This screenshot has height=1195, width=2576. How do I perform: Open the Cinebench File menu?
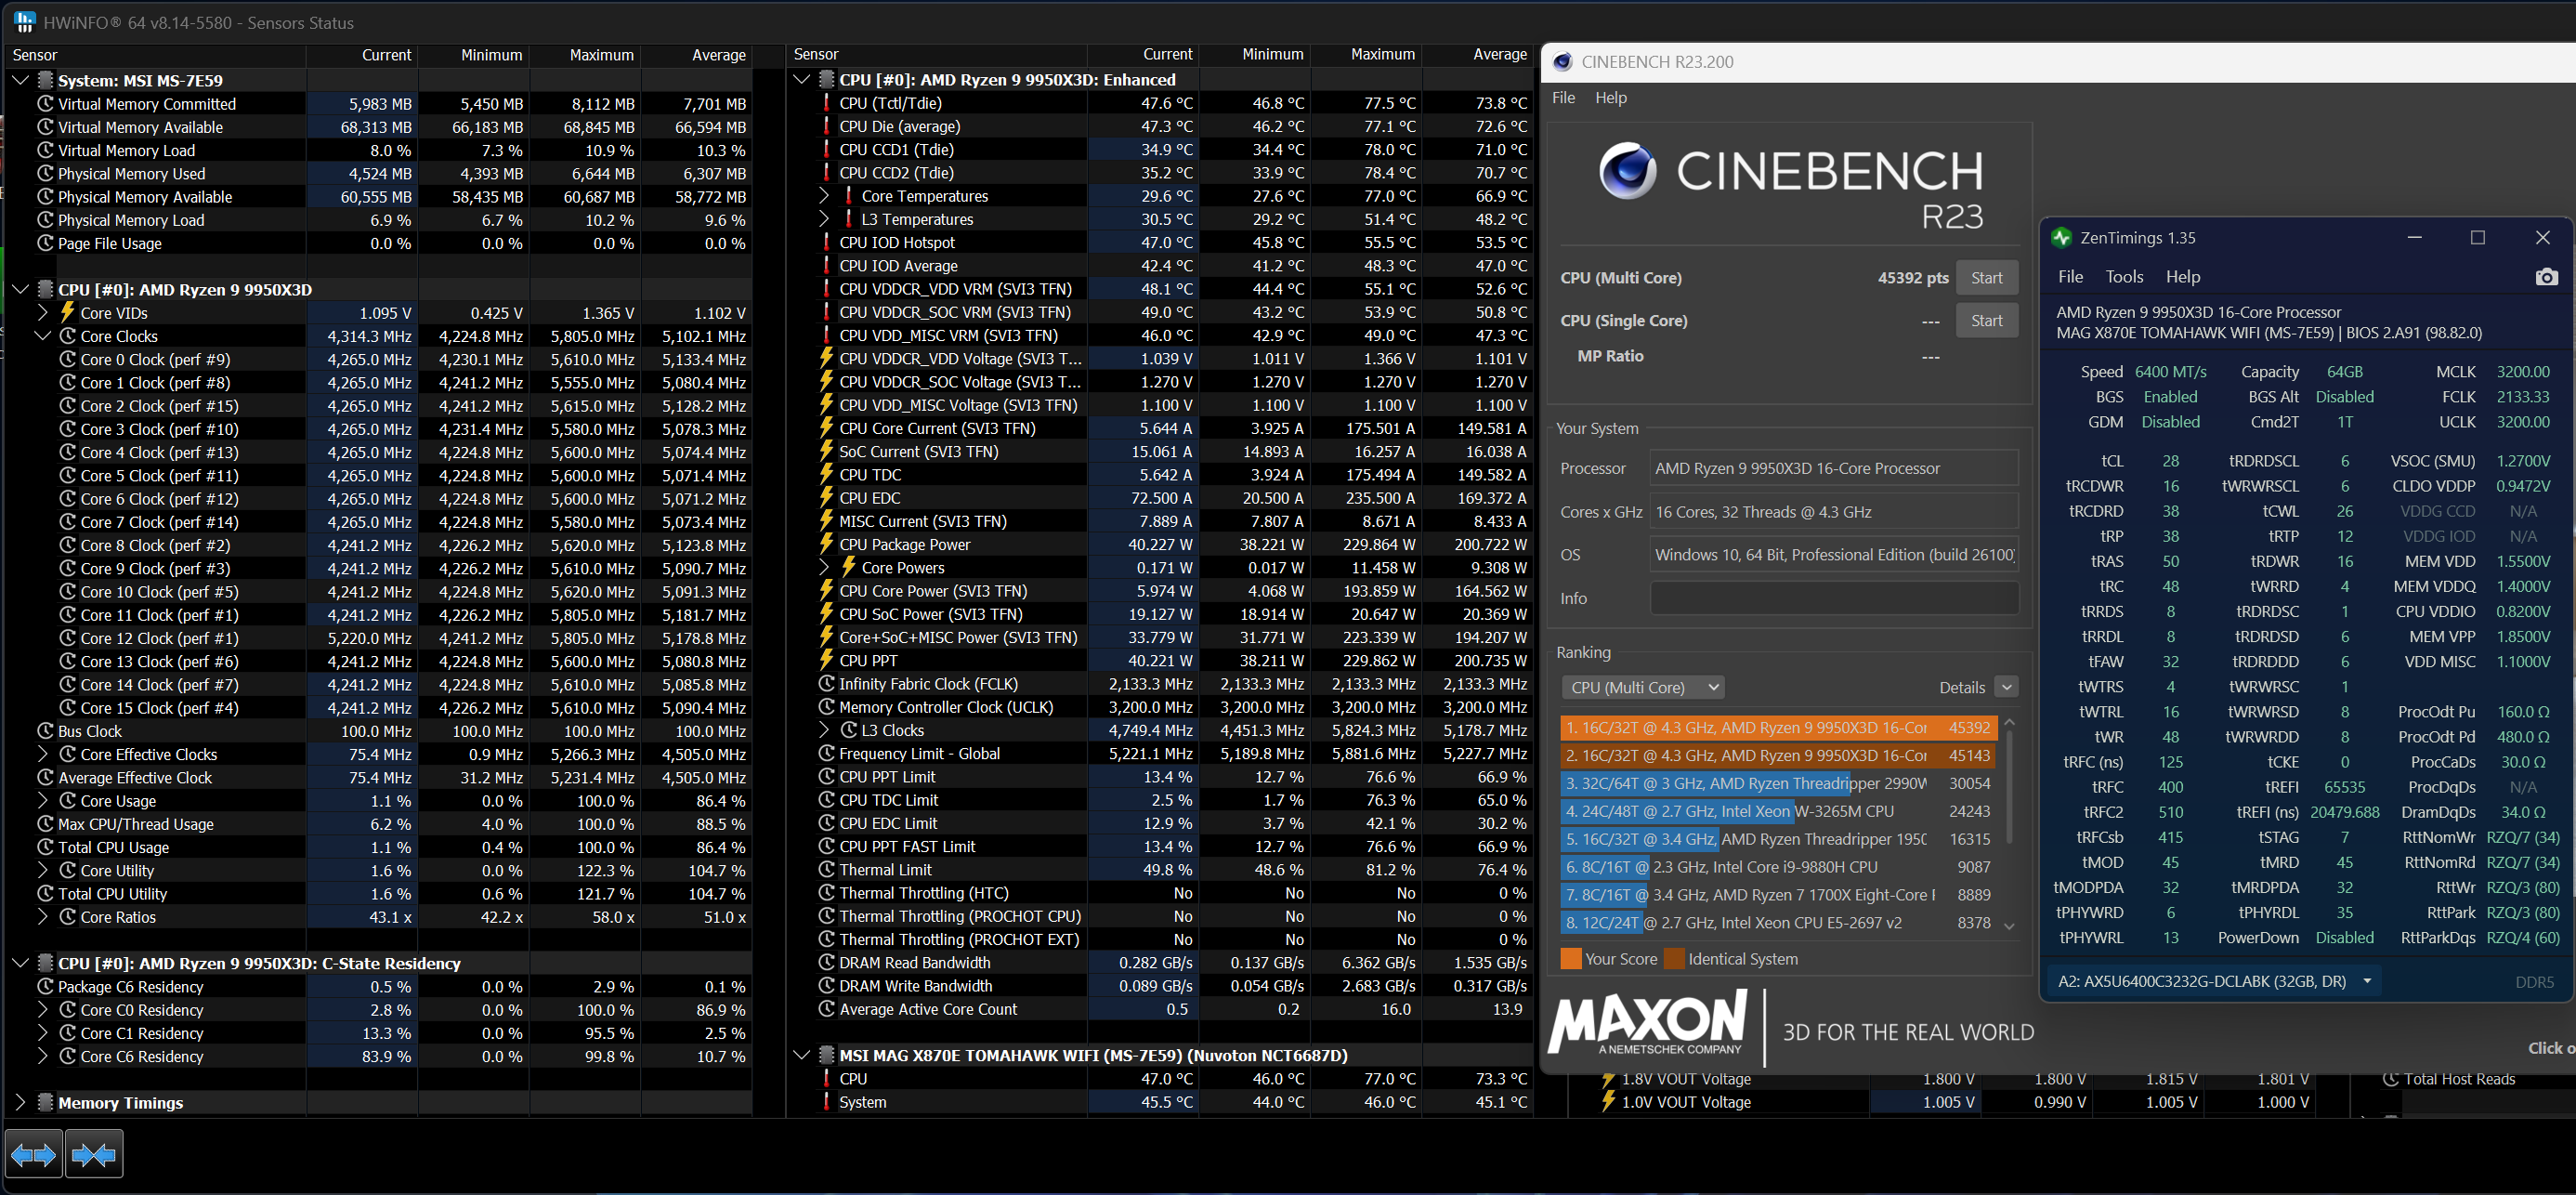(1563, 98)
